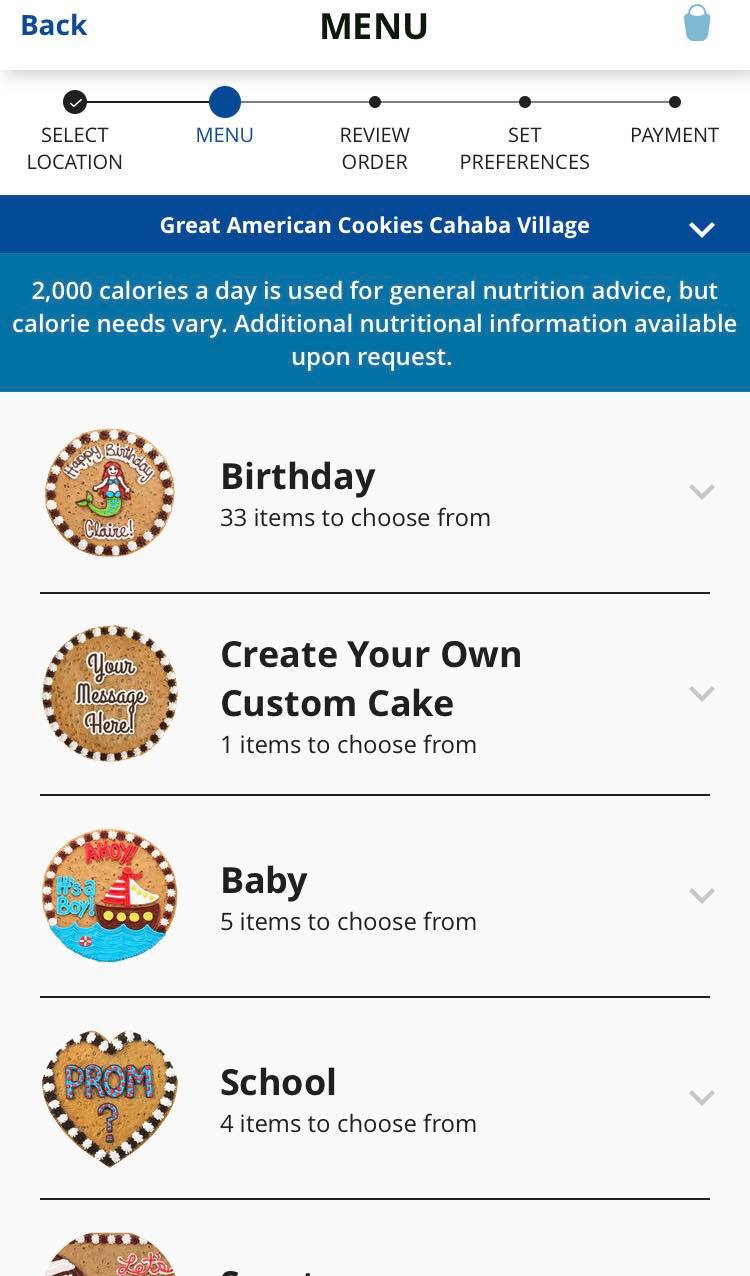750x1276 pixels.
Task: Tap the heart-shaped Prom cookie thumbnail
Action: pos(110,1098)
